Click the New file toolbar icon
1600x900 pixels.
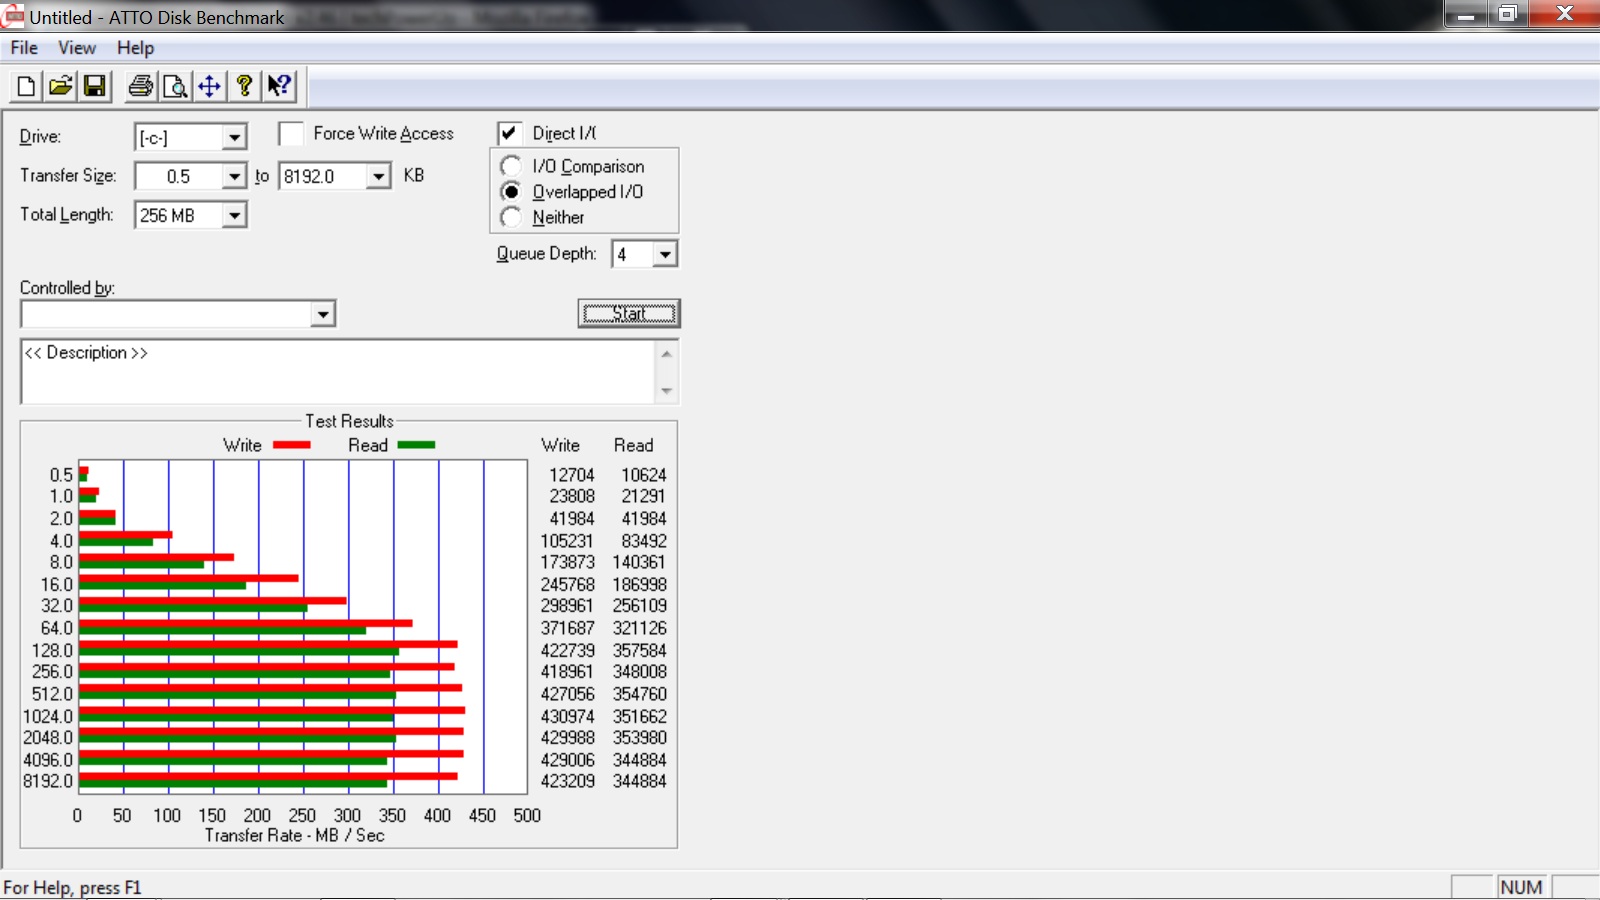click(26, 87)
